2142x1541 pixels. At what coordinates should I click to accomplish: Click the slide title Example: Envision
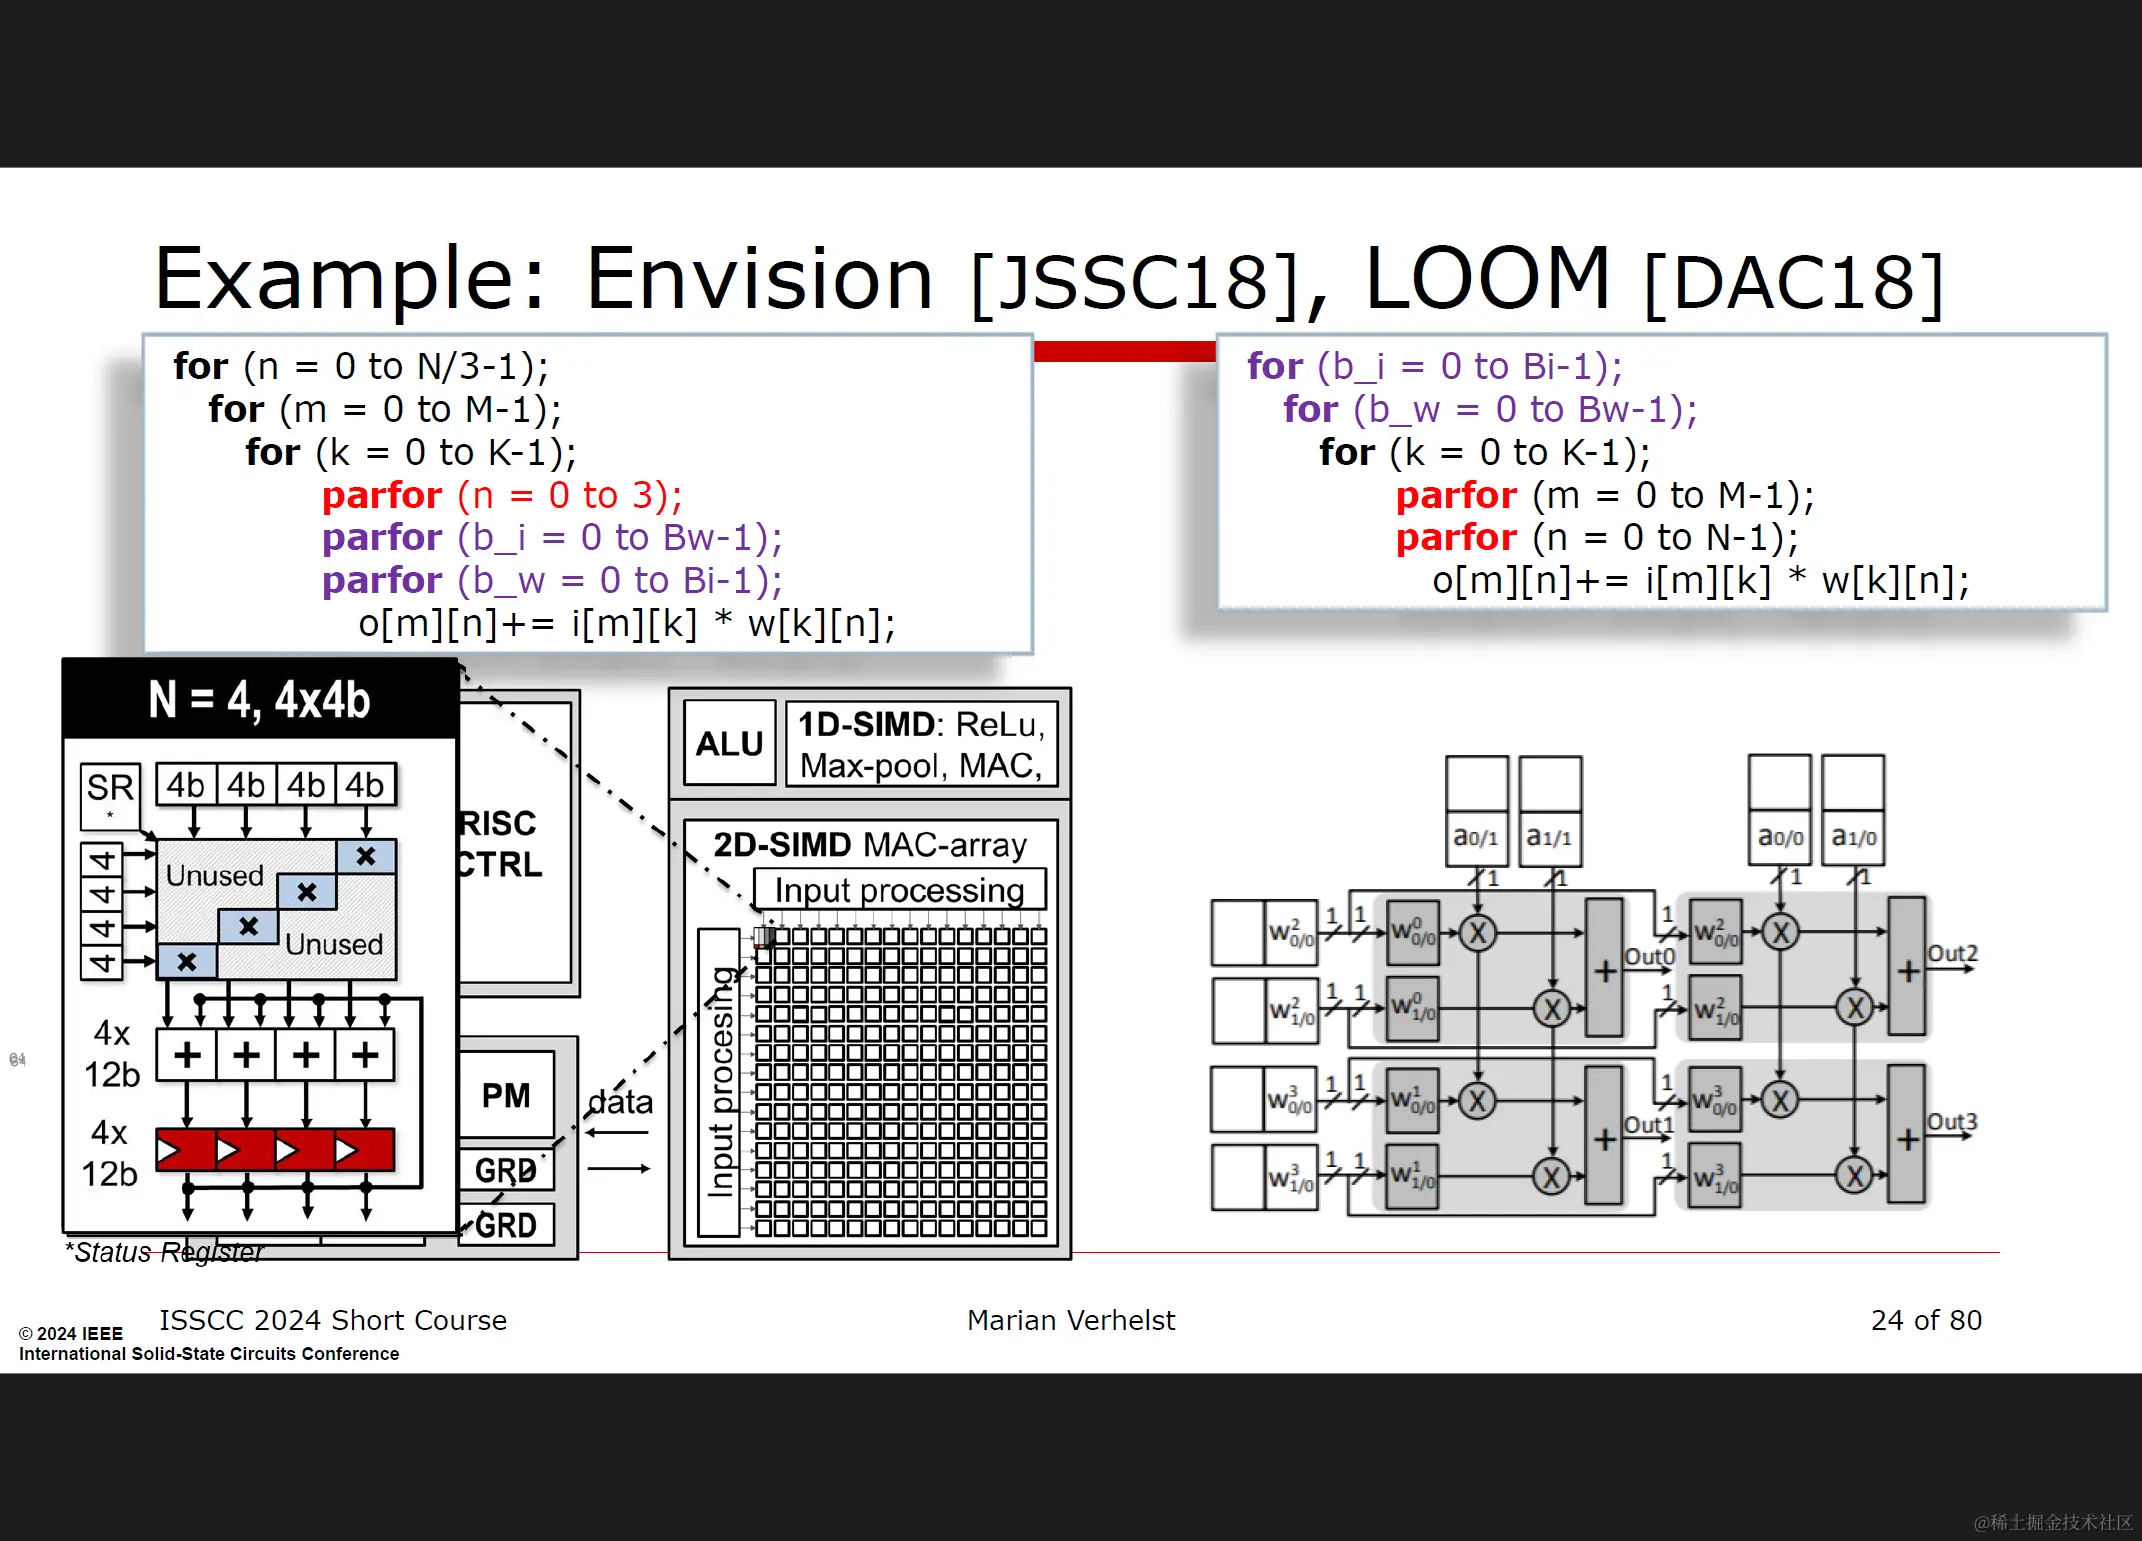(542, 280)
